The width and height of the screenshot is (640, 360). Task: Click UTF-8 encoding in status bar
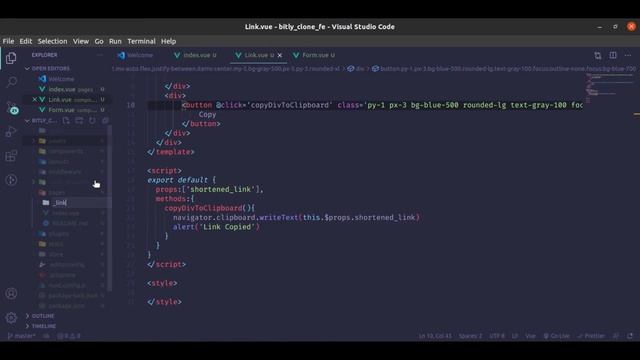tap(497, 336)
